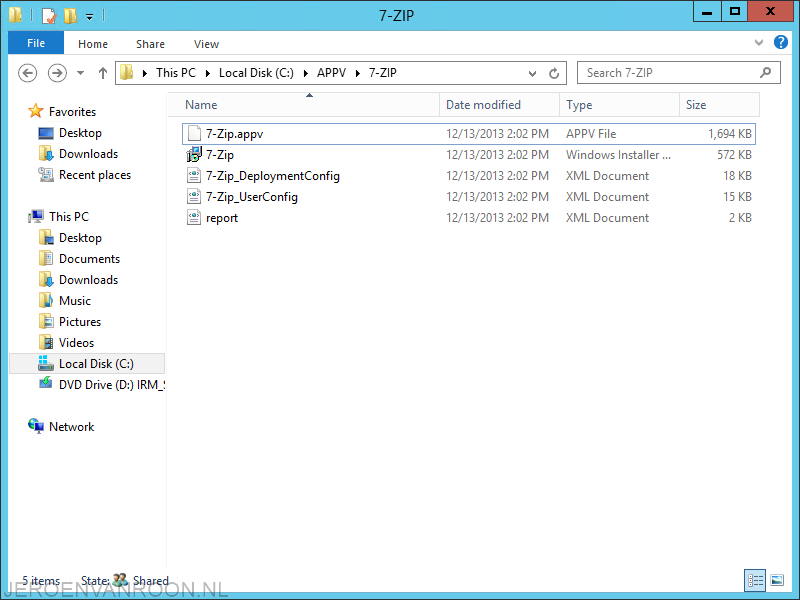Click the search magnifier icon
The height and width of the screenshot is (600, 800).
[x=765, y=73]
